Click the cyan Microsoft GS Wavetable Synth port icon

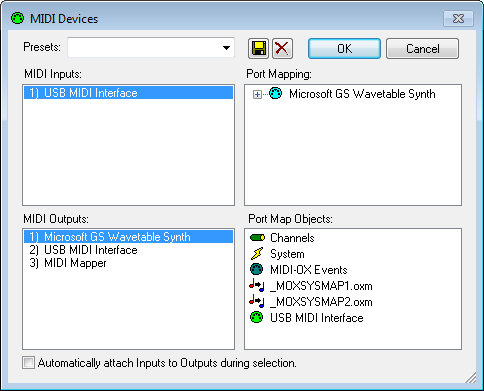(x=276, y=94)
